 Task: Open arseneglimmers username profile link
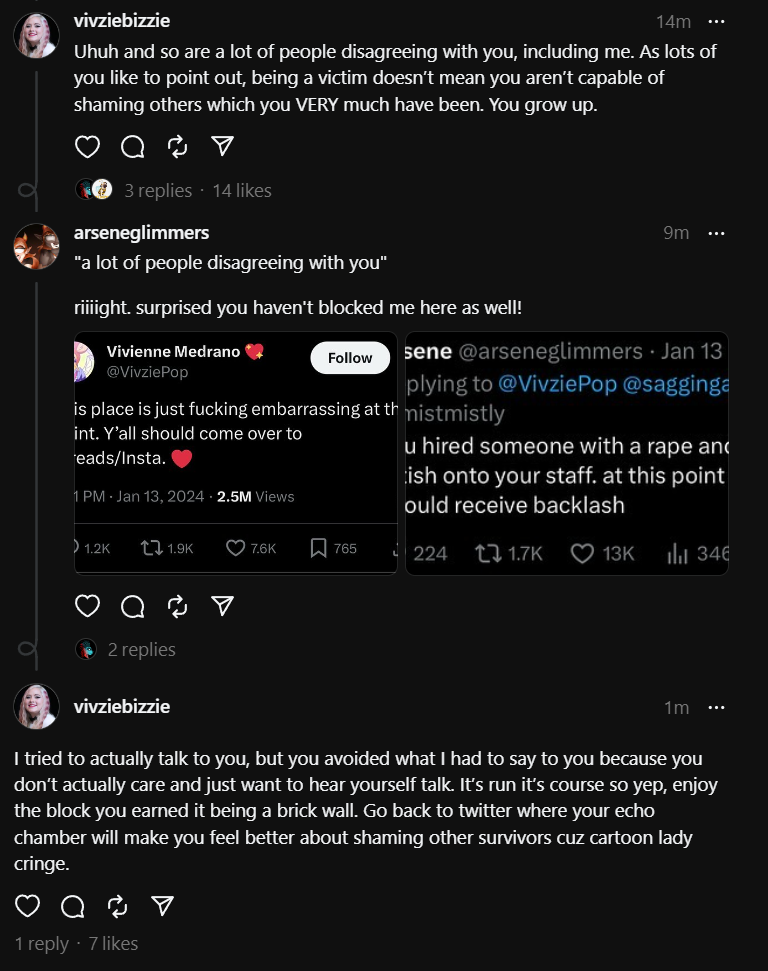pos(141,233)
